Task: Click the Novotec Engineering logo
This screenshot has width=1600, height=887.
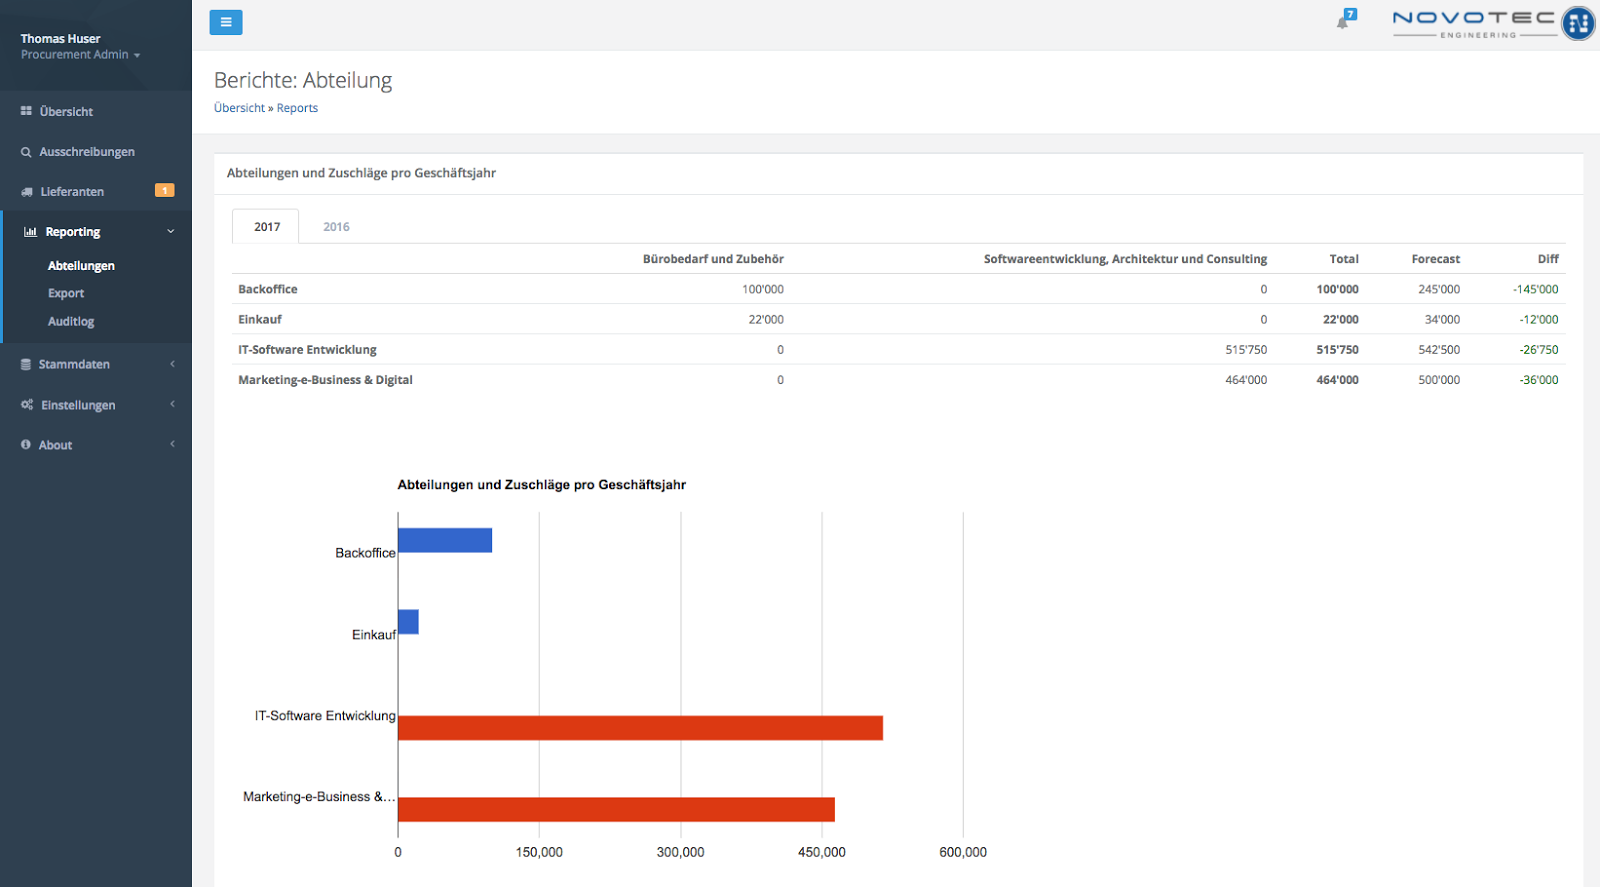Action: point(1492,22)
